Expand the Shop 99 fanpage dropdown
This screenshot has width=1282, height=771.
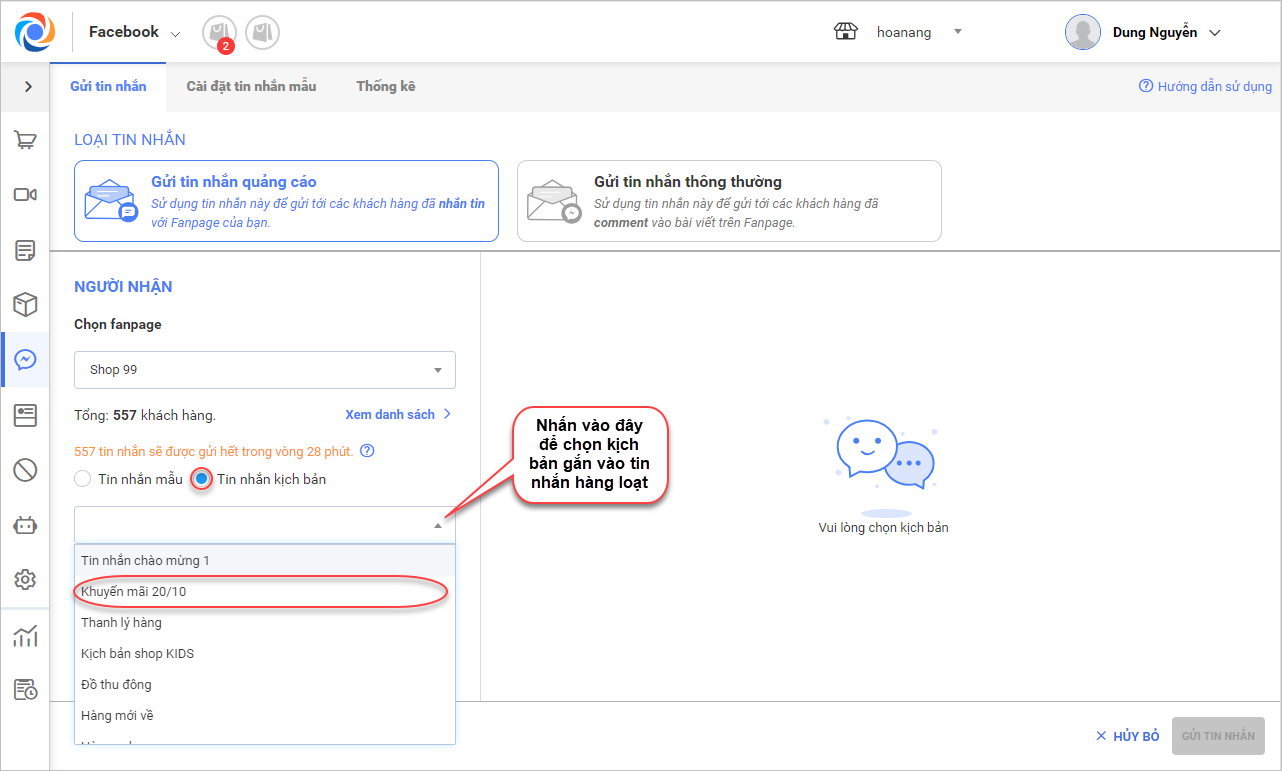click(x=265, y=370)
